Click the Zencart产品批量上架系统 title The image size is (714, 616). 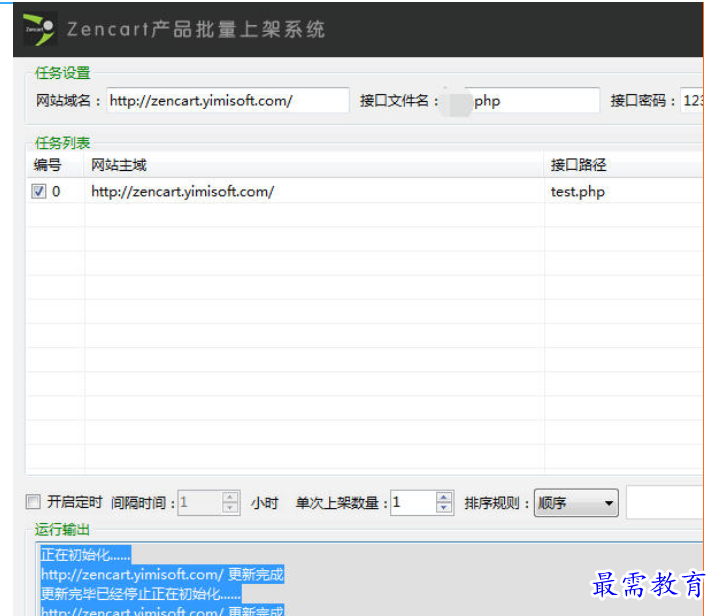pos(196,30)
